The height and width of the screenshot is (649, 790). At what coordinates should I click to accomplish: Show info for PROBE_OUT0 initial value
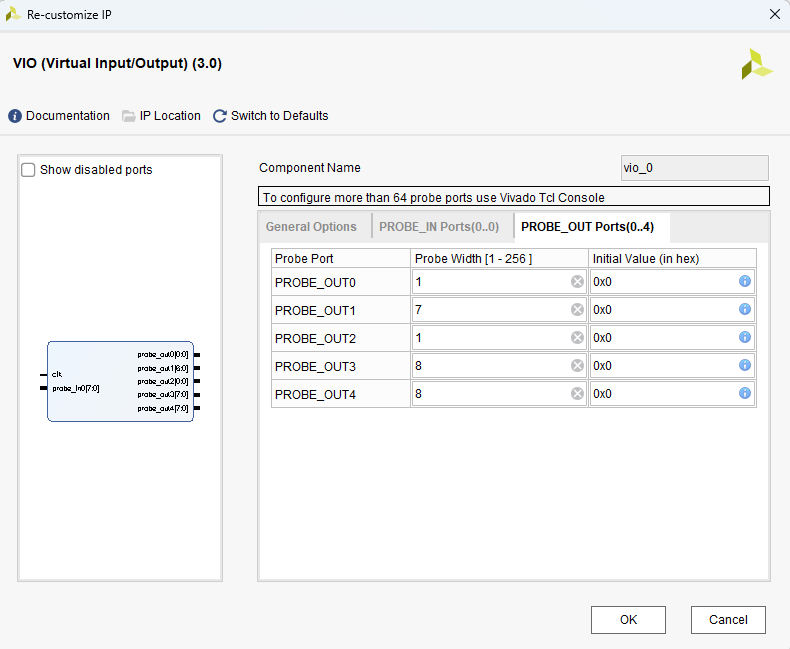tap(745, 281)
